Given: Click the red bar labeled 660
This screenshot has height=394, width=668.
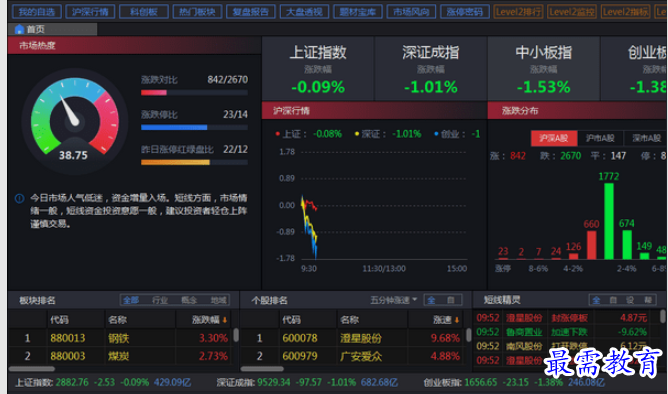Looking at the screenshot, I should tap(592, 244).
